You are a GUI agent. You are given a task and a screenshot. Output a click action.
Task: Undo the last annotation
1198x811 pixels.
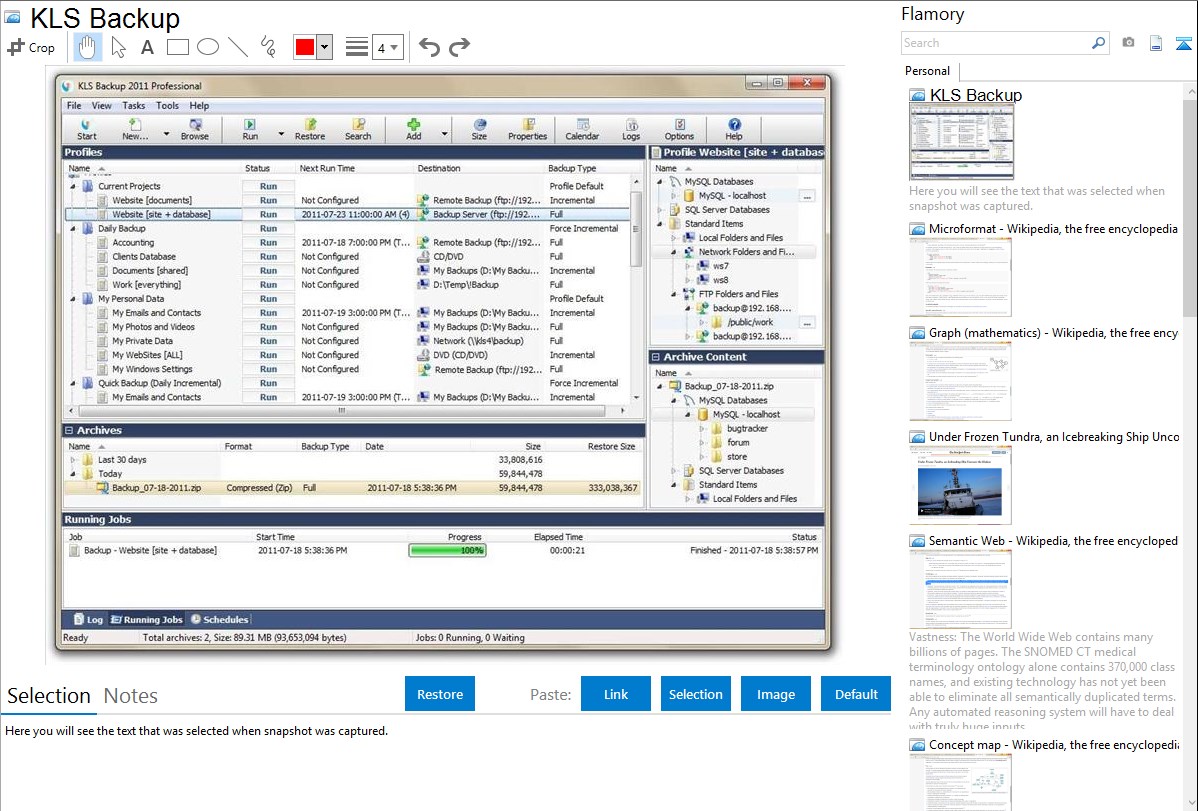click(x=429, y=47)
